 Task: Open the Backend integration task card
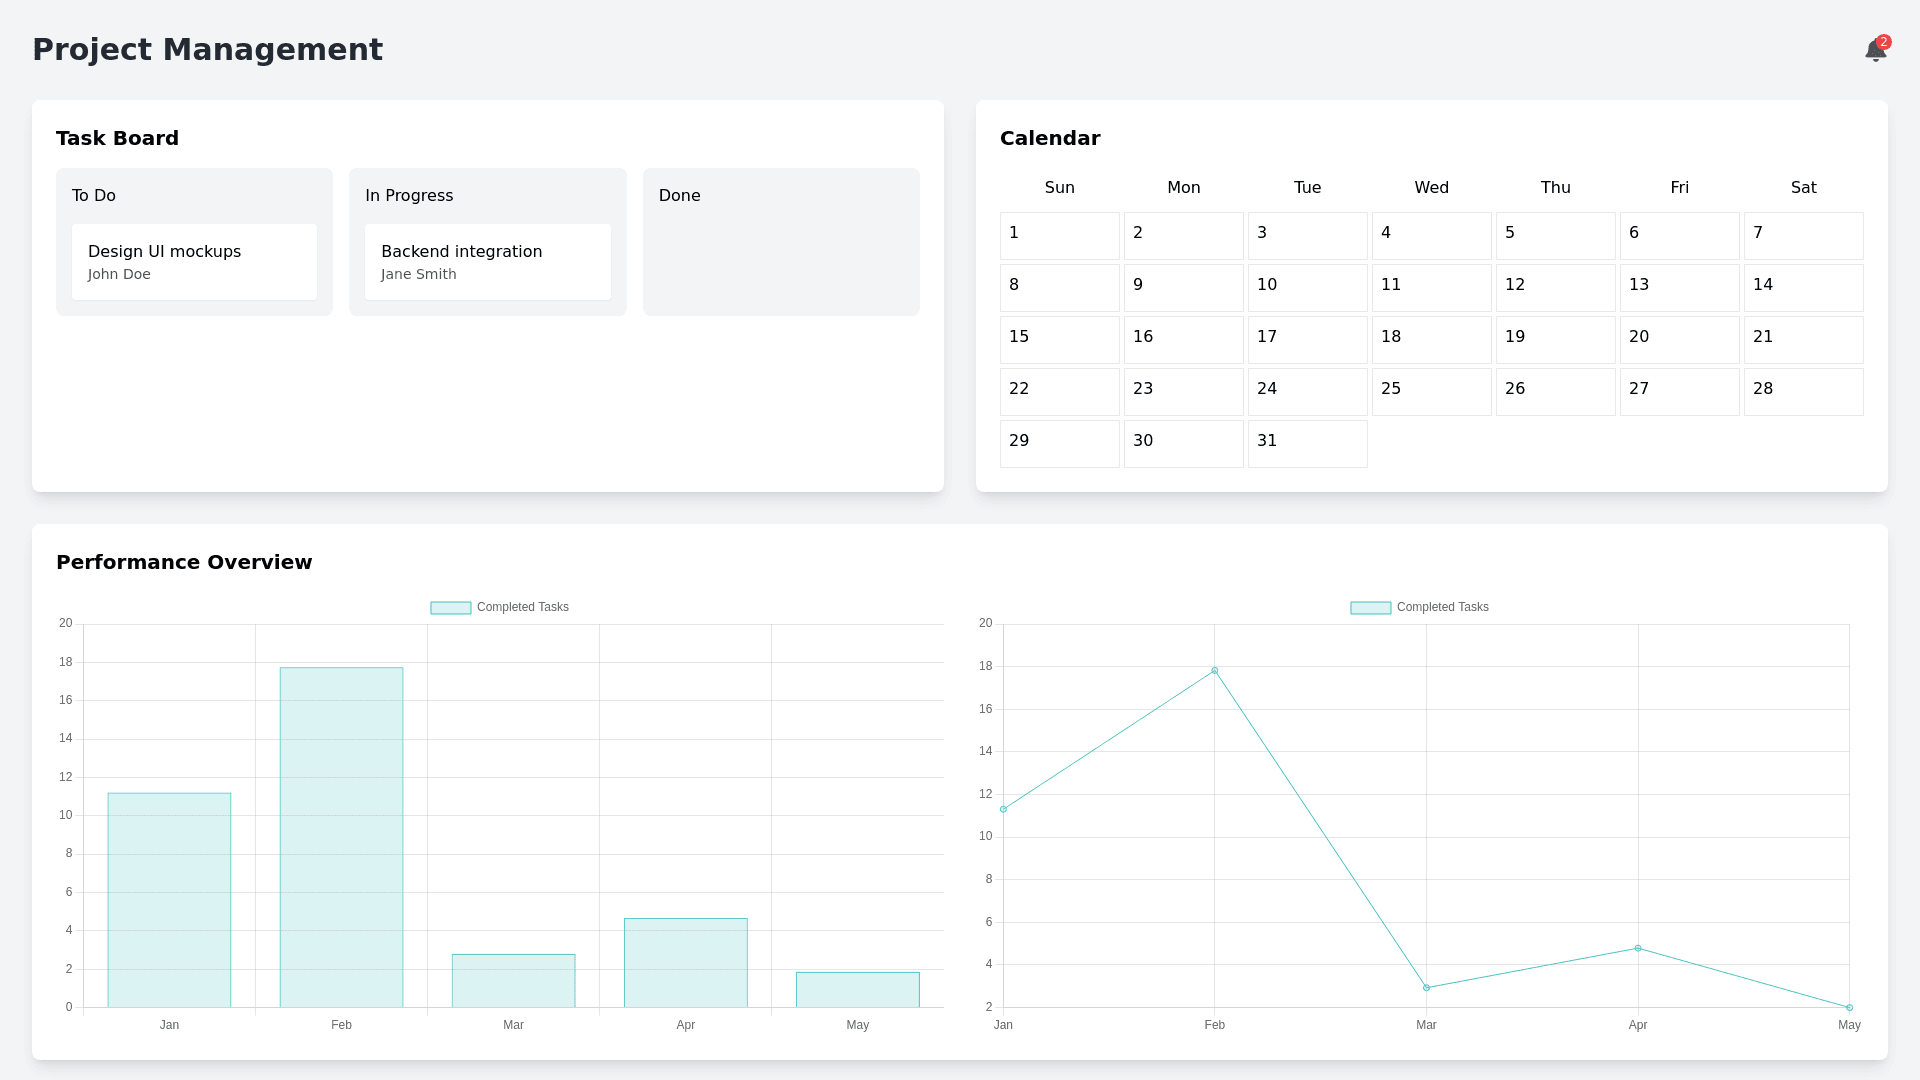coord(487,262)
